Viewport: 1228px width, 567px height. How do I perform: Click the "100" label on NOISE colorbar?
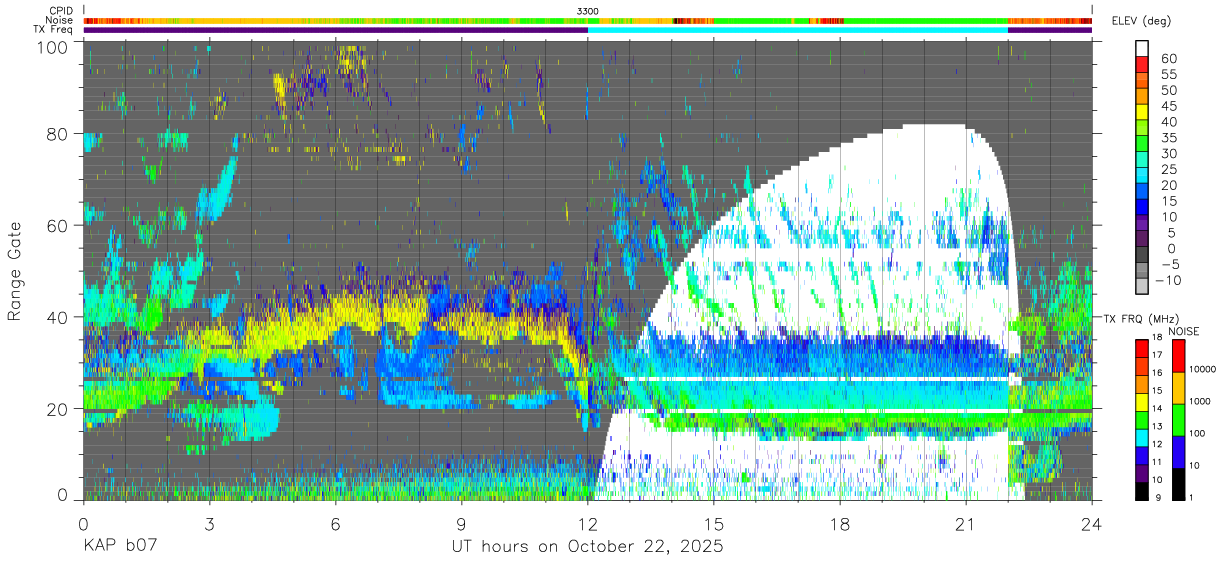[x=1195, y=434]
